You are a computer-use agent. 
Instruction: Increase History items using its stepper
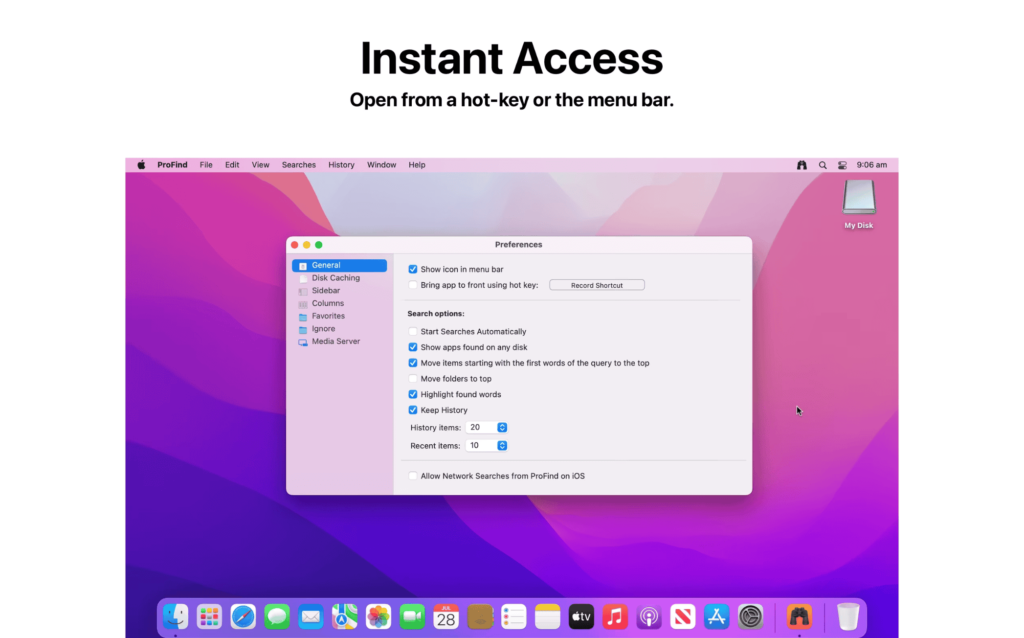point(501,424)
